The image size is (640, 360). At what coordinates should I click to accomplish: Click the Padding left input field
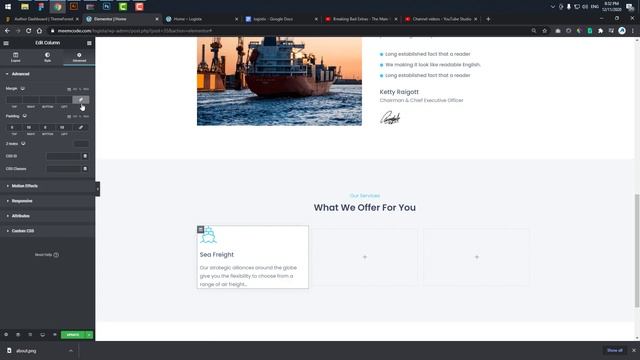64,127
